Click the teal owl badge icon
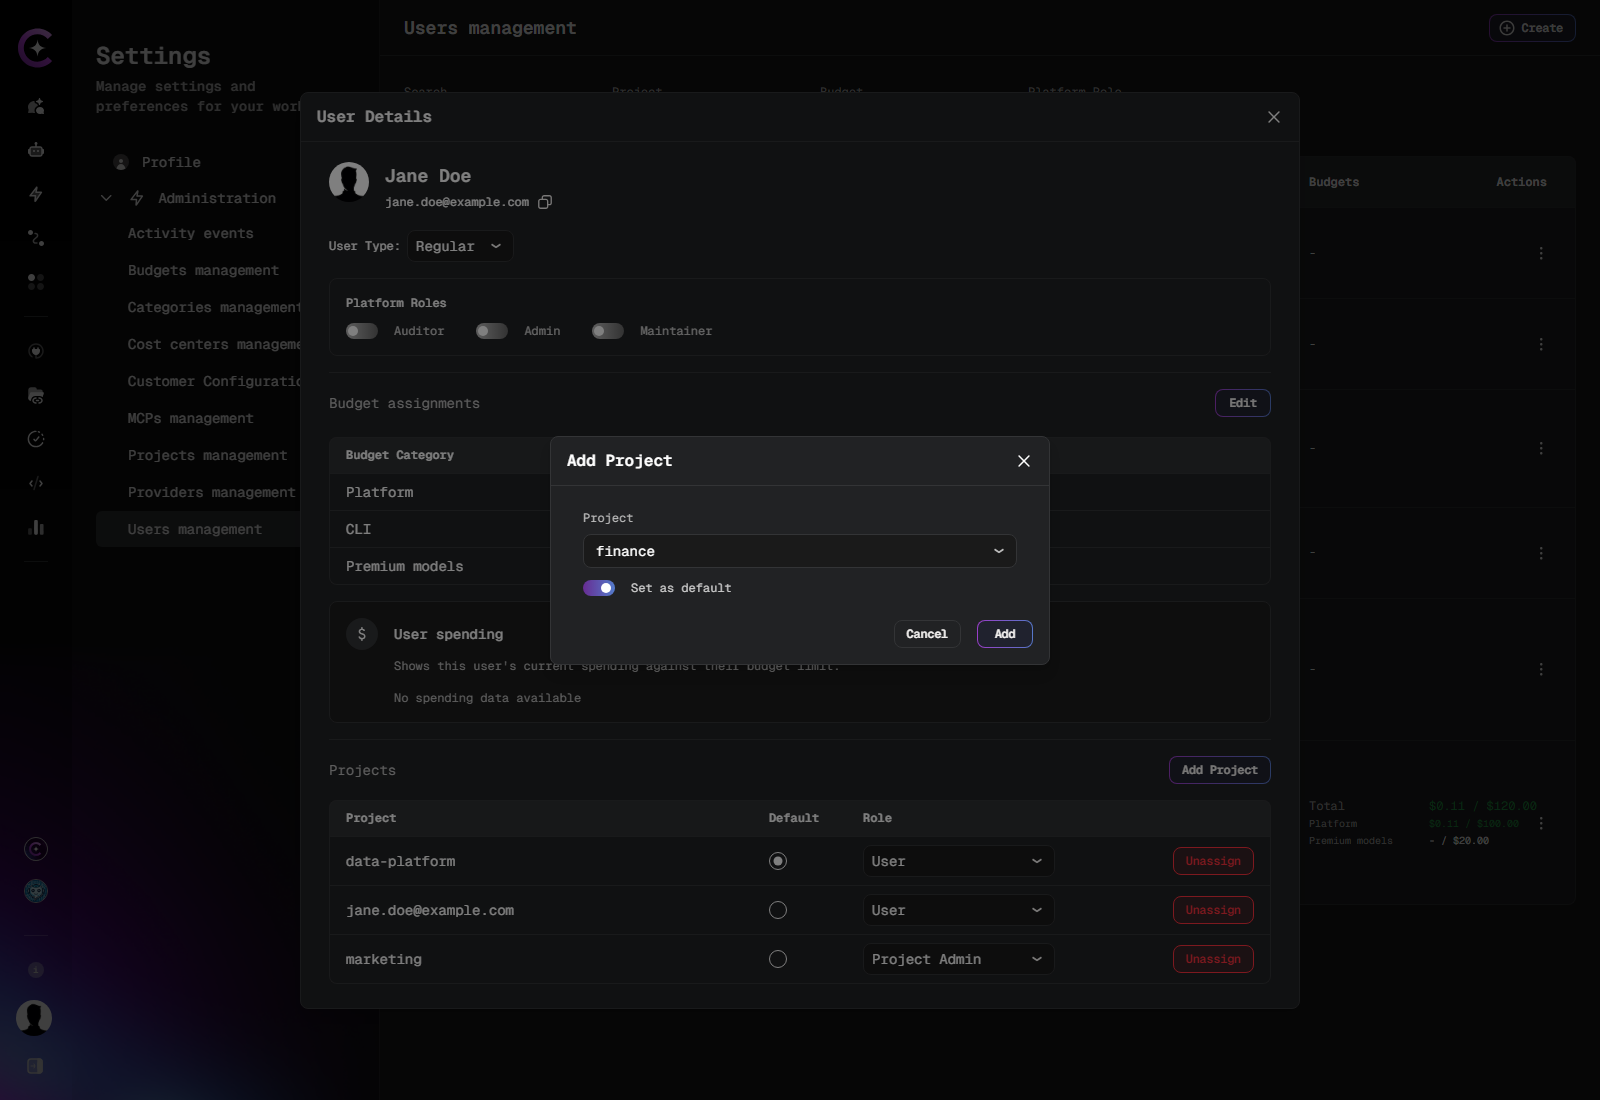1600x1100 pixels. pos(36,891)
